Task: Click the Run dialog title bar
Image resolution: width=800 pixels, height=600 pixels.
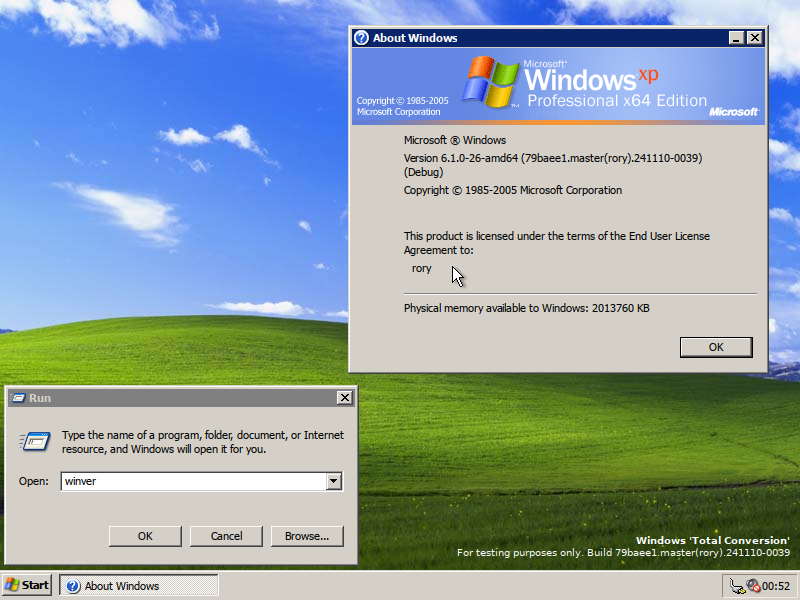Action: click(181, 398)
